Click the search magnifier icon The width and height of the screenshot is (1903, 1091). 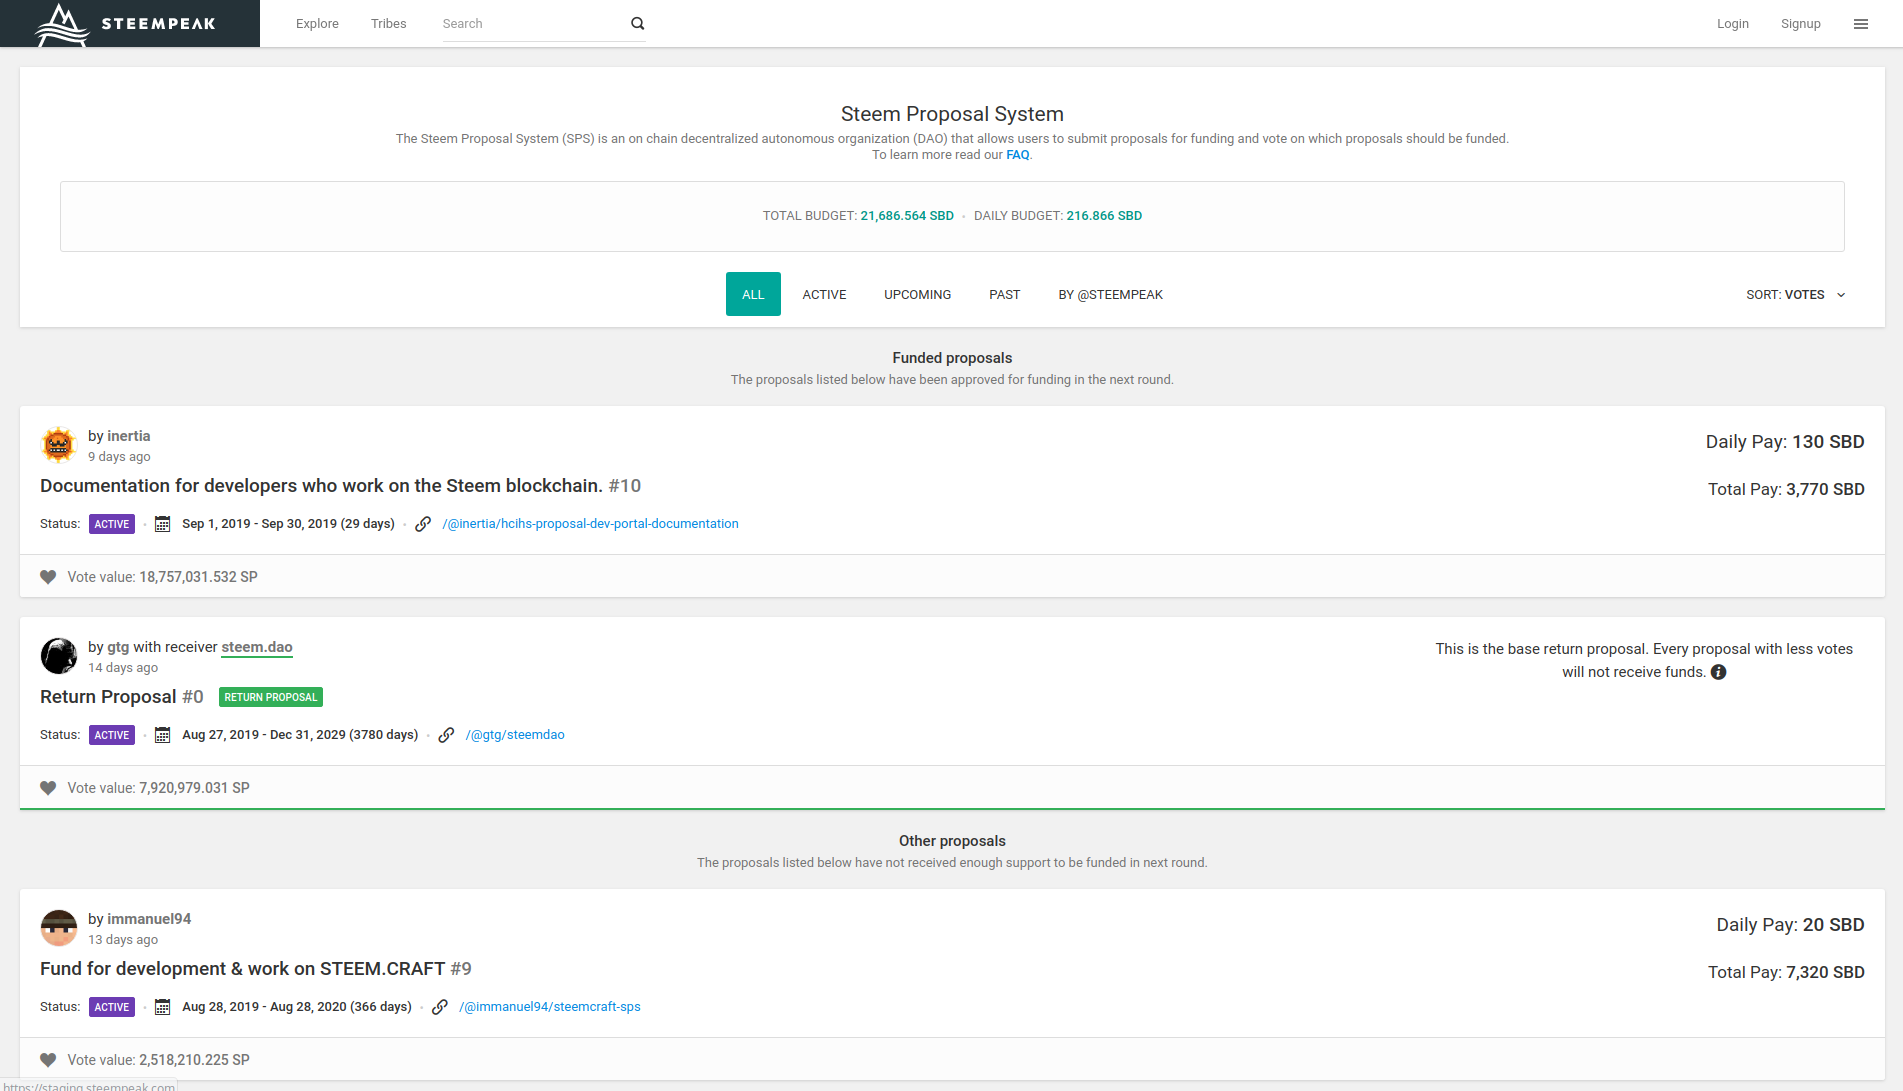[x=638, y=24]
